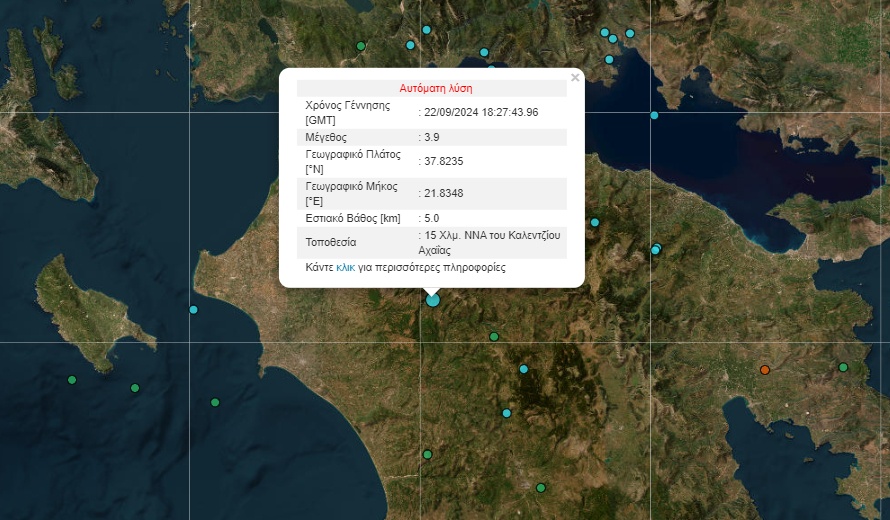Select the large cyan marker beneath the popup
This screenshot has height=520, width=890.
[x=432, y=299]
